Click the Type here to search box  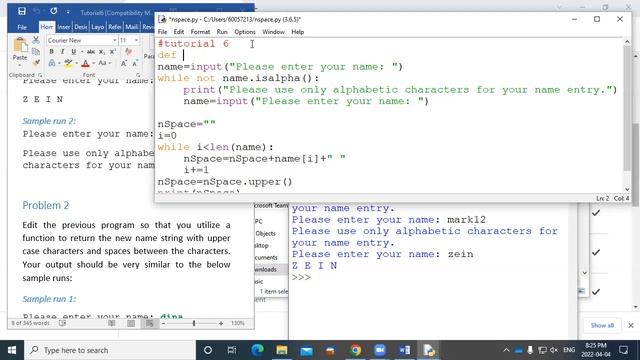[x=110, y=350]
